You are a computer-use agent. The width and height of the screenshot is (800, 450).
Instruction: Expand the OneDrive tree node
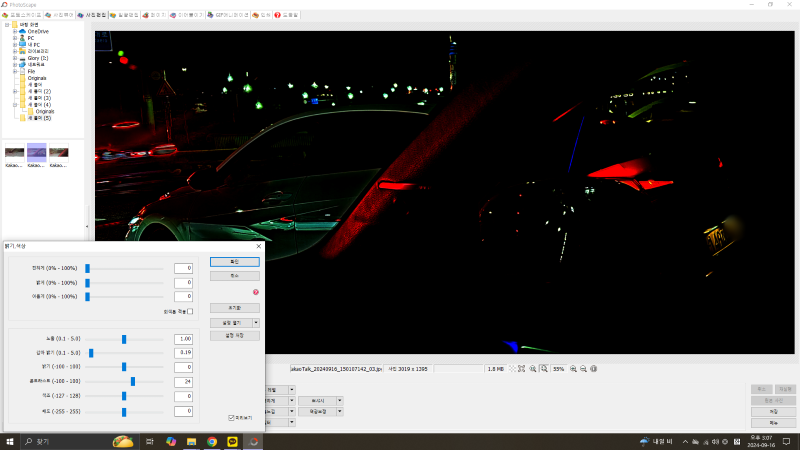click(15, 31)
